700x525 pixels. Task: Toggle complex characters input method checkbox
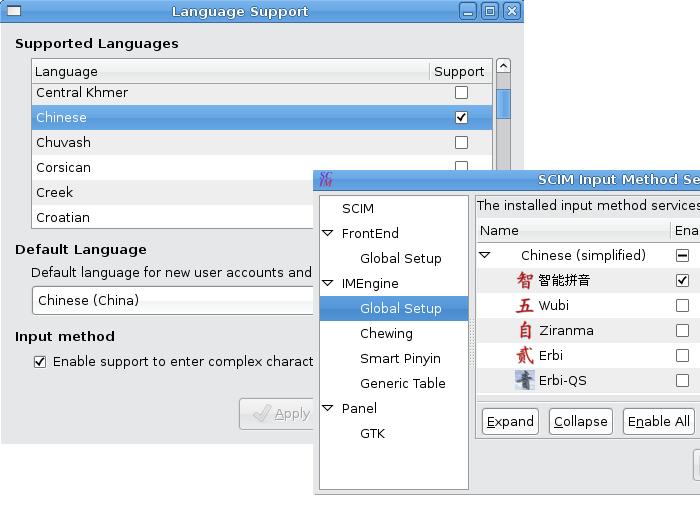click(40, 362)
